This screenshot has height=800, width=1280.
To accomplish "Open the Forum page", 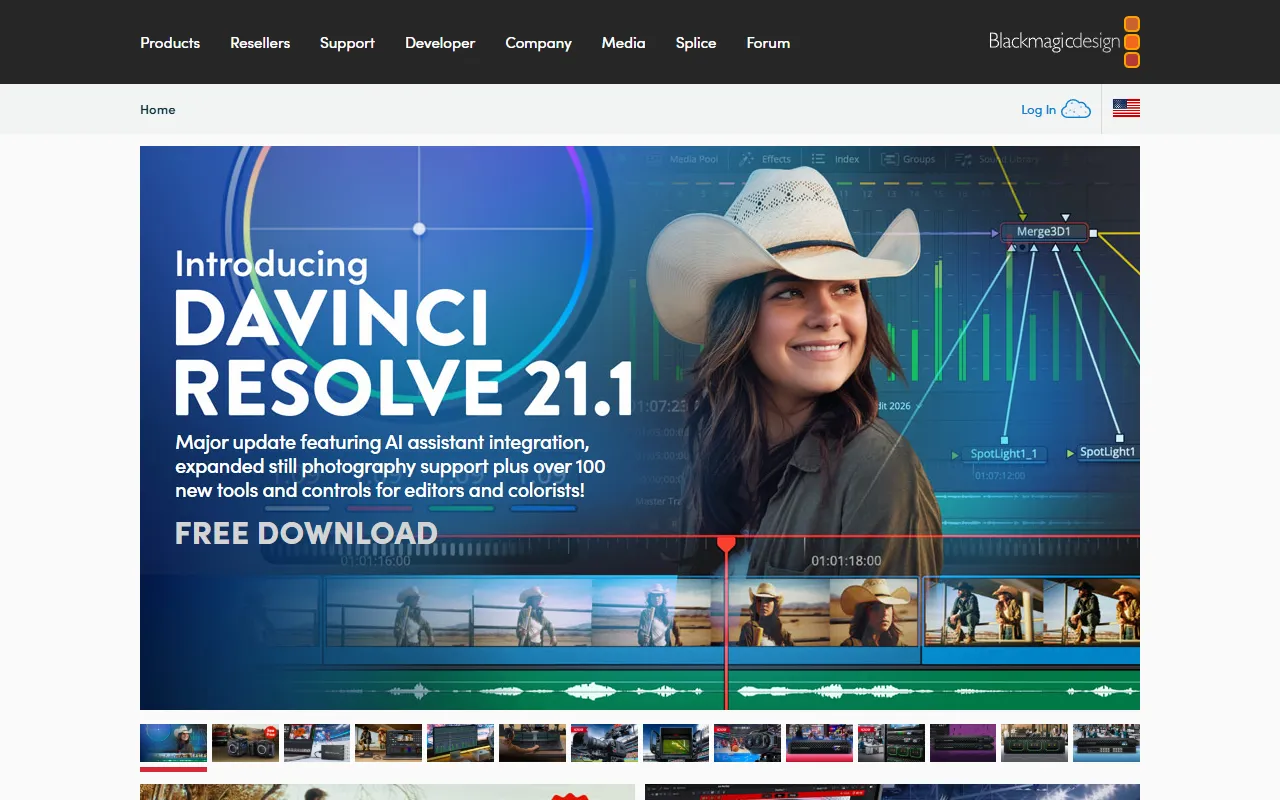I will [x=768, y=43].
